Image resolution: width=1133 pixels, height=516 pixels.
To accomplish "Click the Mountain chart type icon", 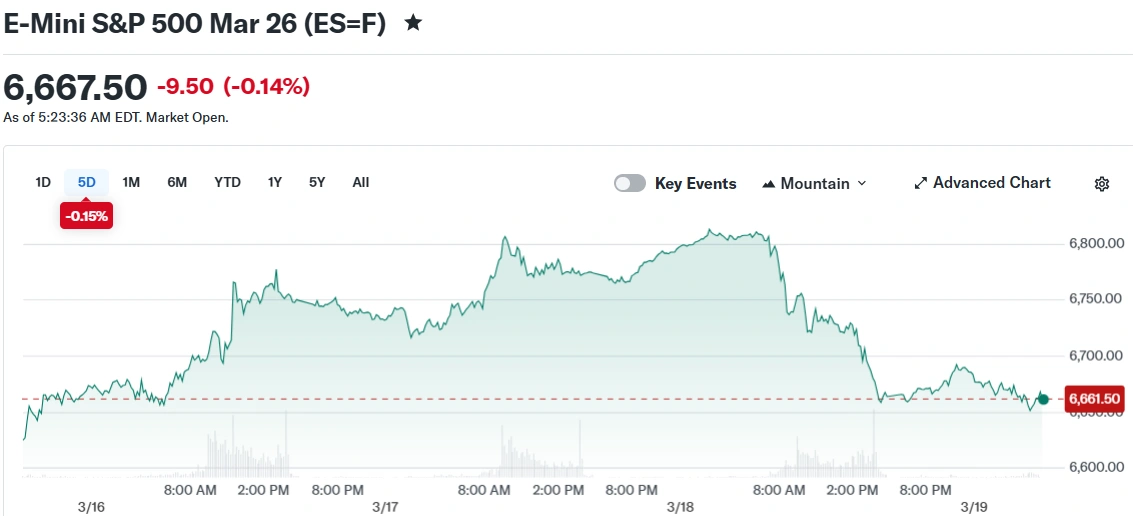I will [769, 184].
